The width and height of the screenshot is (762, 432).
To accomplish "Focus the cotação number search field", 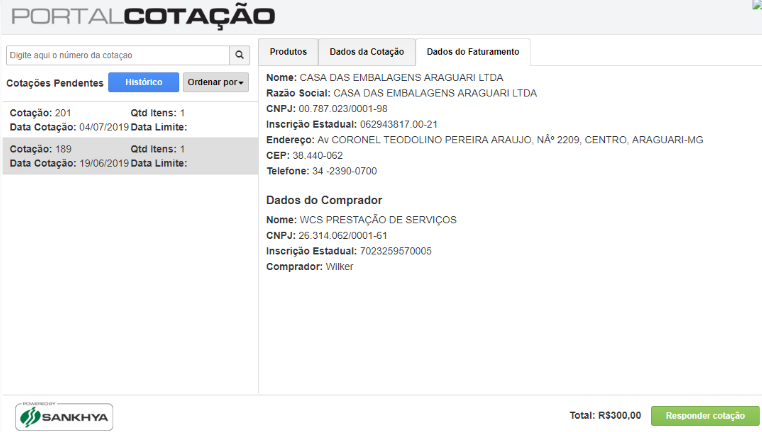I will (x=118, y=55).
